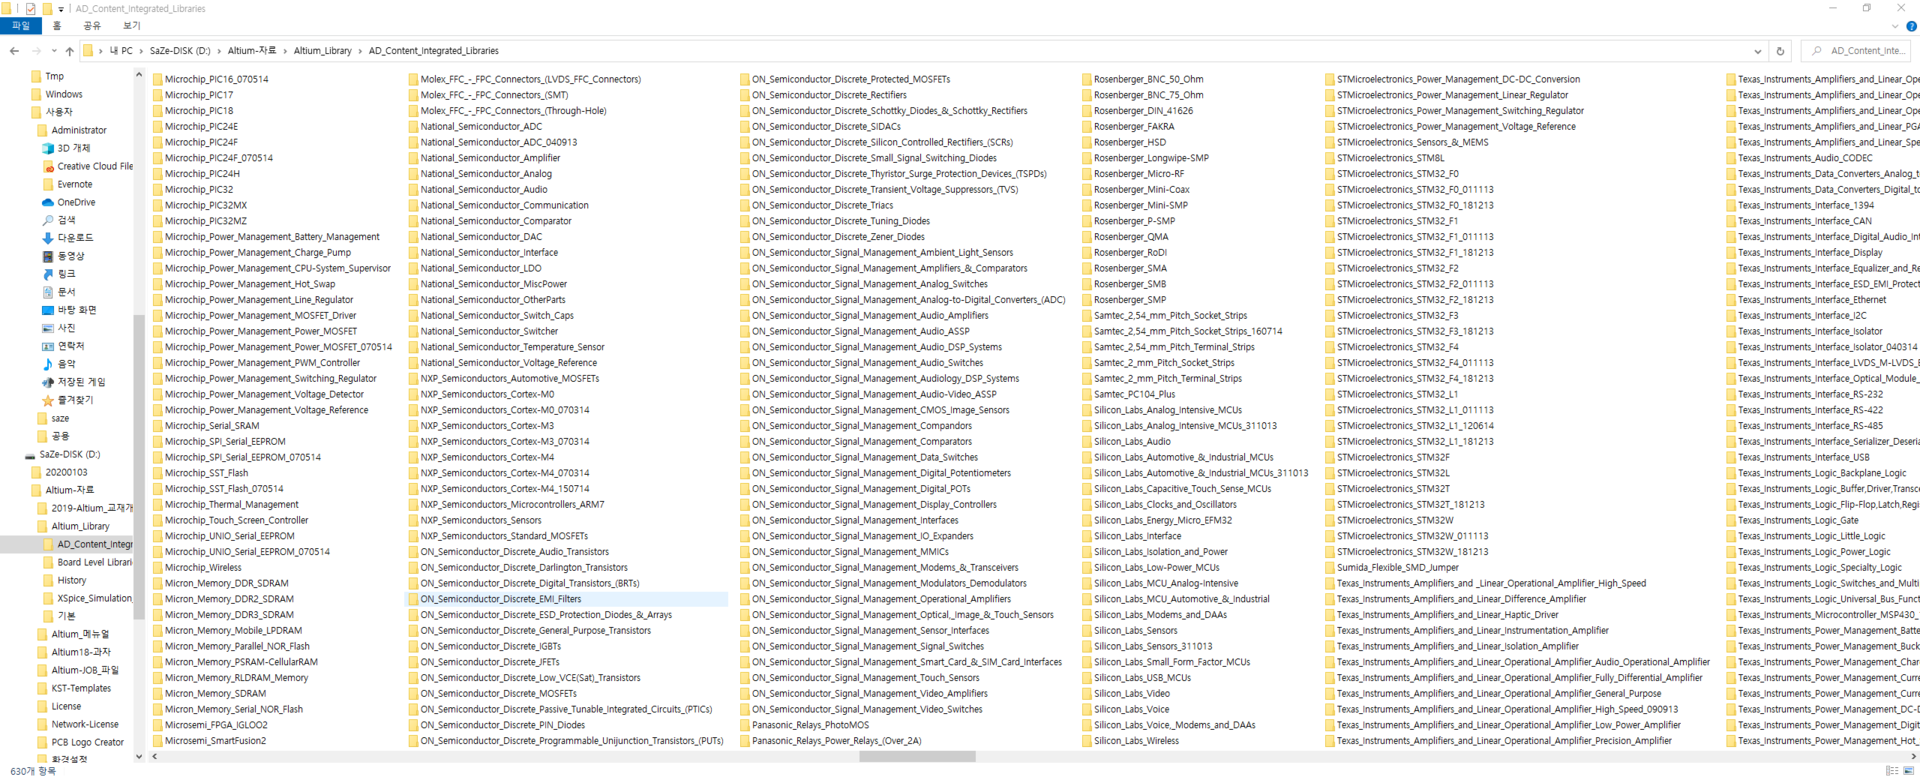This screenshot has height=780, width=1920.
Task: Select the ON_Semiconductor_Discrete_Triacs folder
Action: click(x=817, y=205)
